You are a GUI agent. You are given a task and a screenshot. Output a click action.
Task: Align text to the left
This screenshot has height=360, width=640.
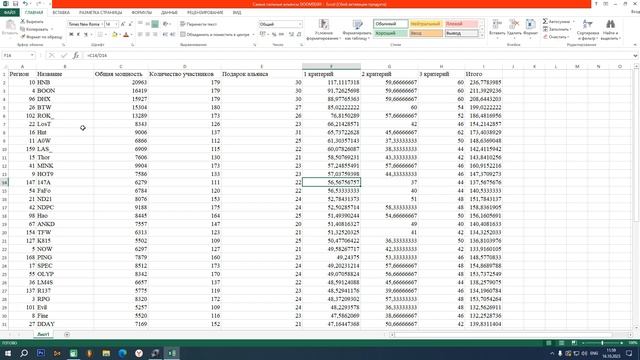click(140, 35)
